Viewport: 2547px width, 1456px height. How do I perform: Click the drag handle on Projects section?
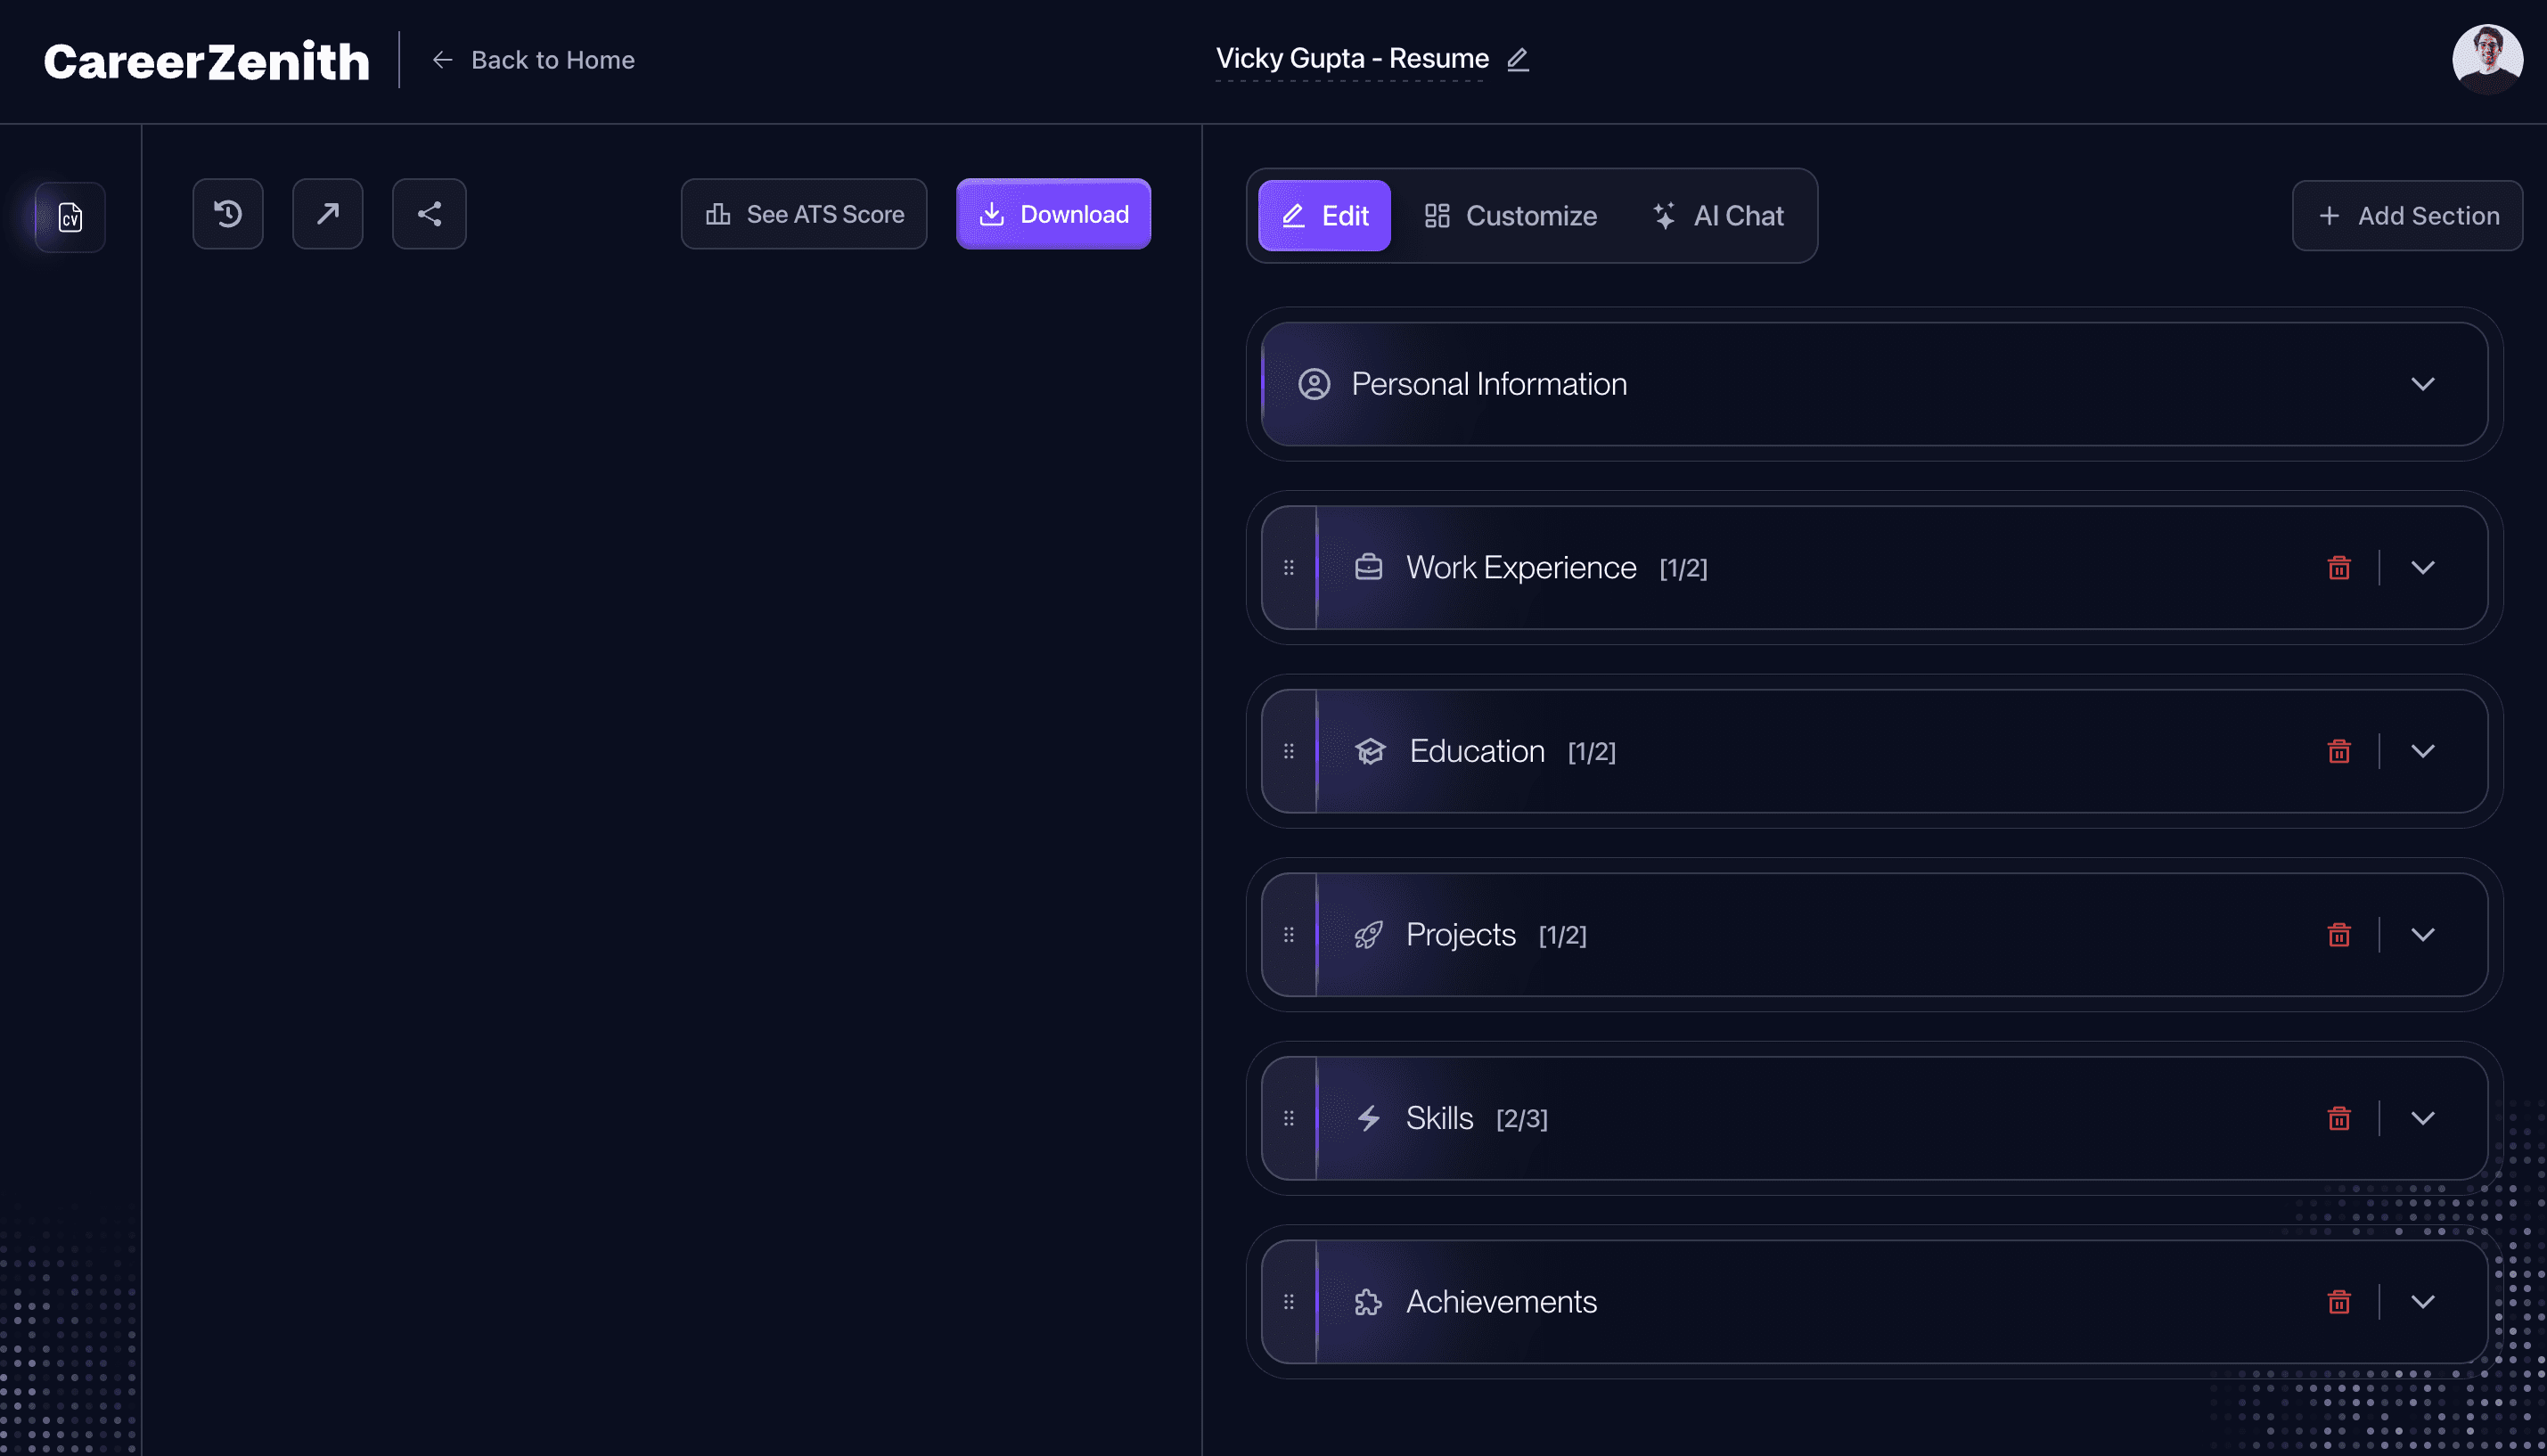coord(1289,935)
